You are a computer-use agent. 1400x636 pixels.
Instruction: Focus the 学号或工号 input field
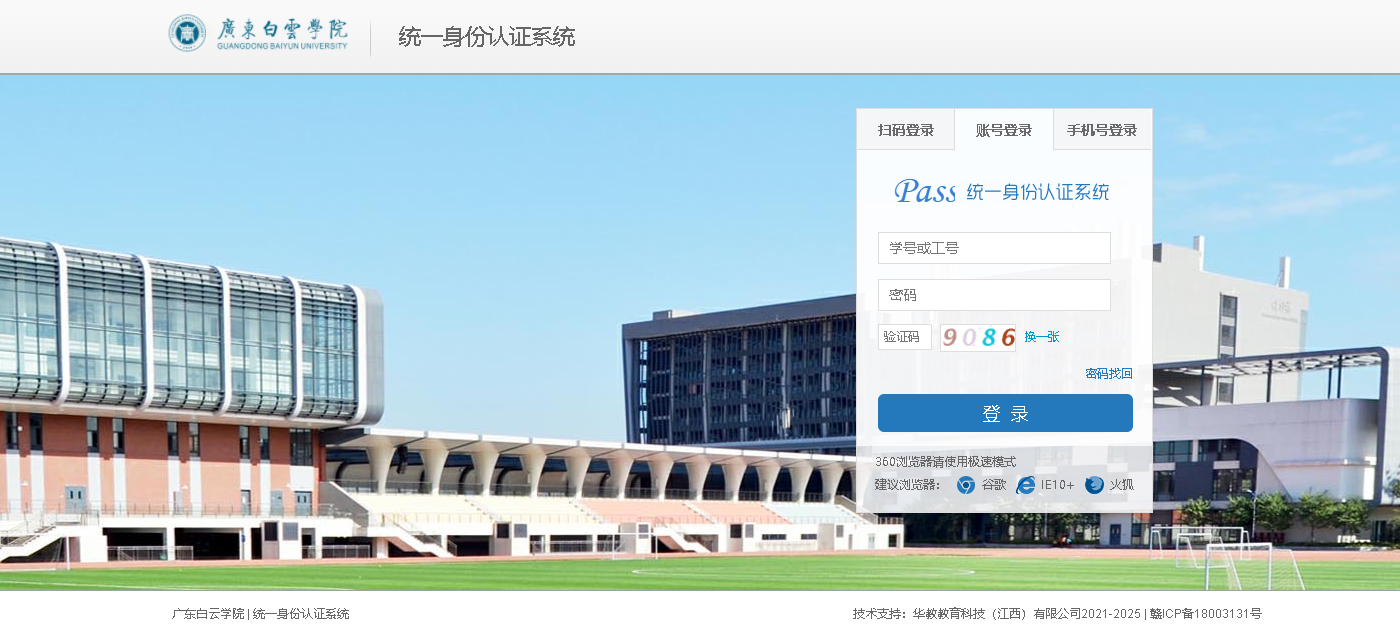click(x=994, y=248)
